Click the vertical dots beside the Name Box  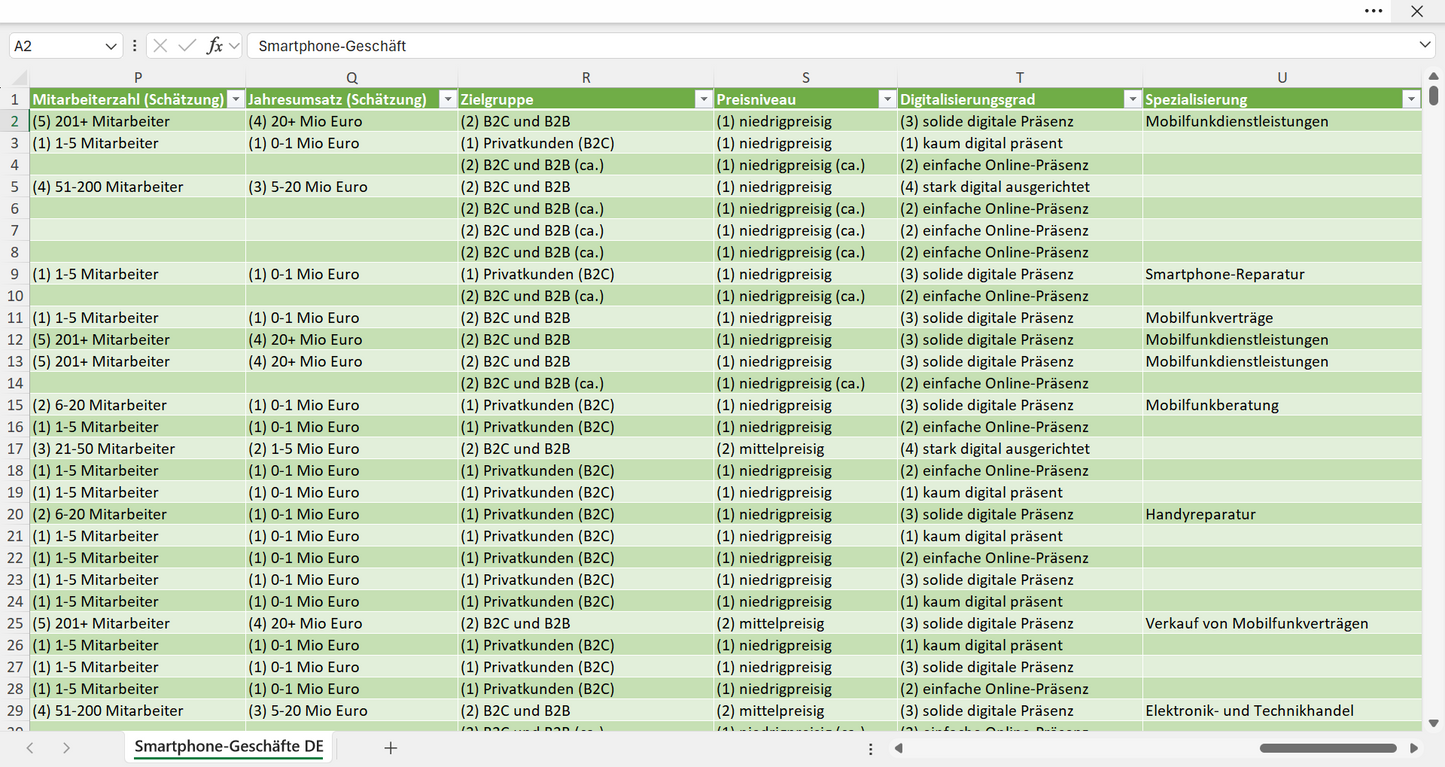(135, 46)
